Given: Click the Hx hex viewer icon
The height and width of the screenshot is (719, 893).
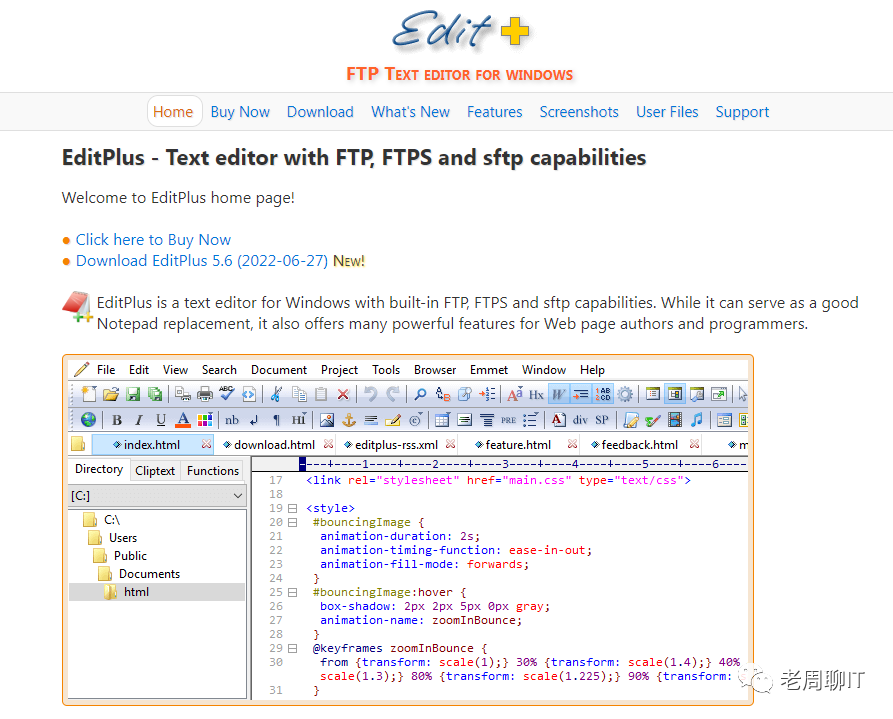Looking at the screenshot, I should click(536, 394).
